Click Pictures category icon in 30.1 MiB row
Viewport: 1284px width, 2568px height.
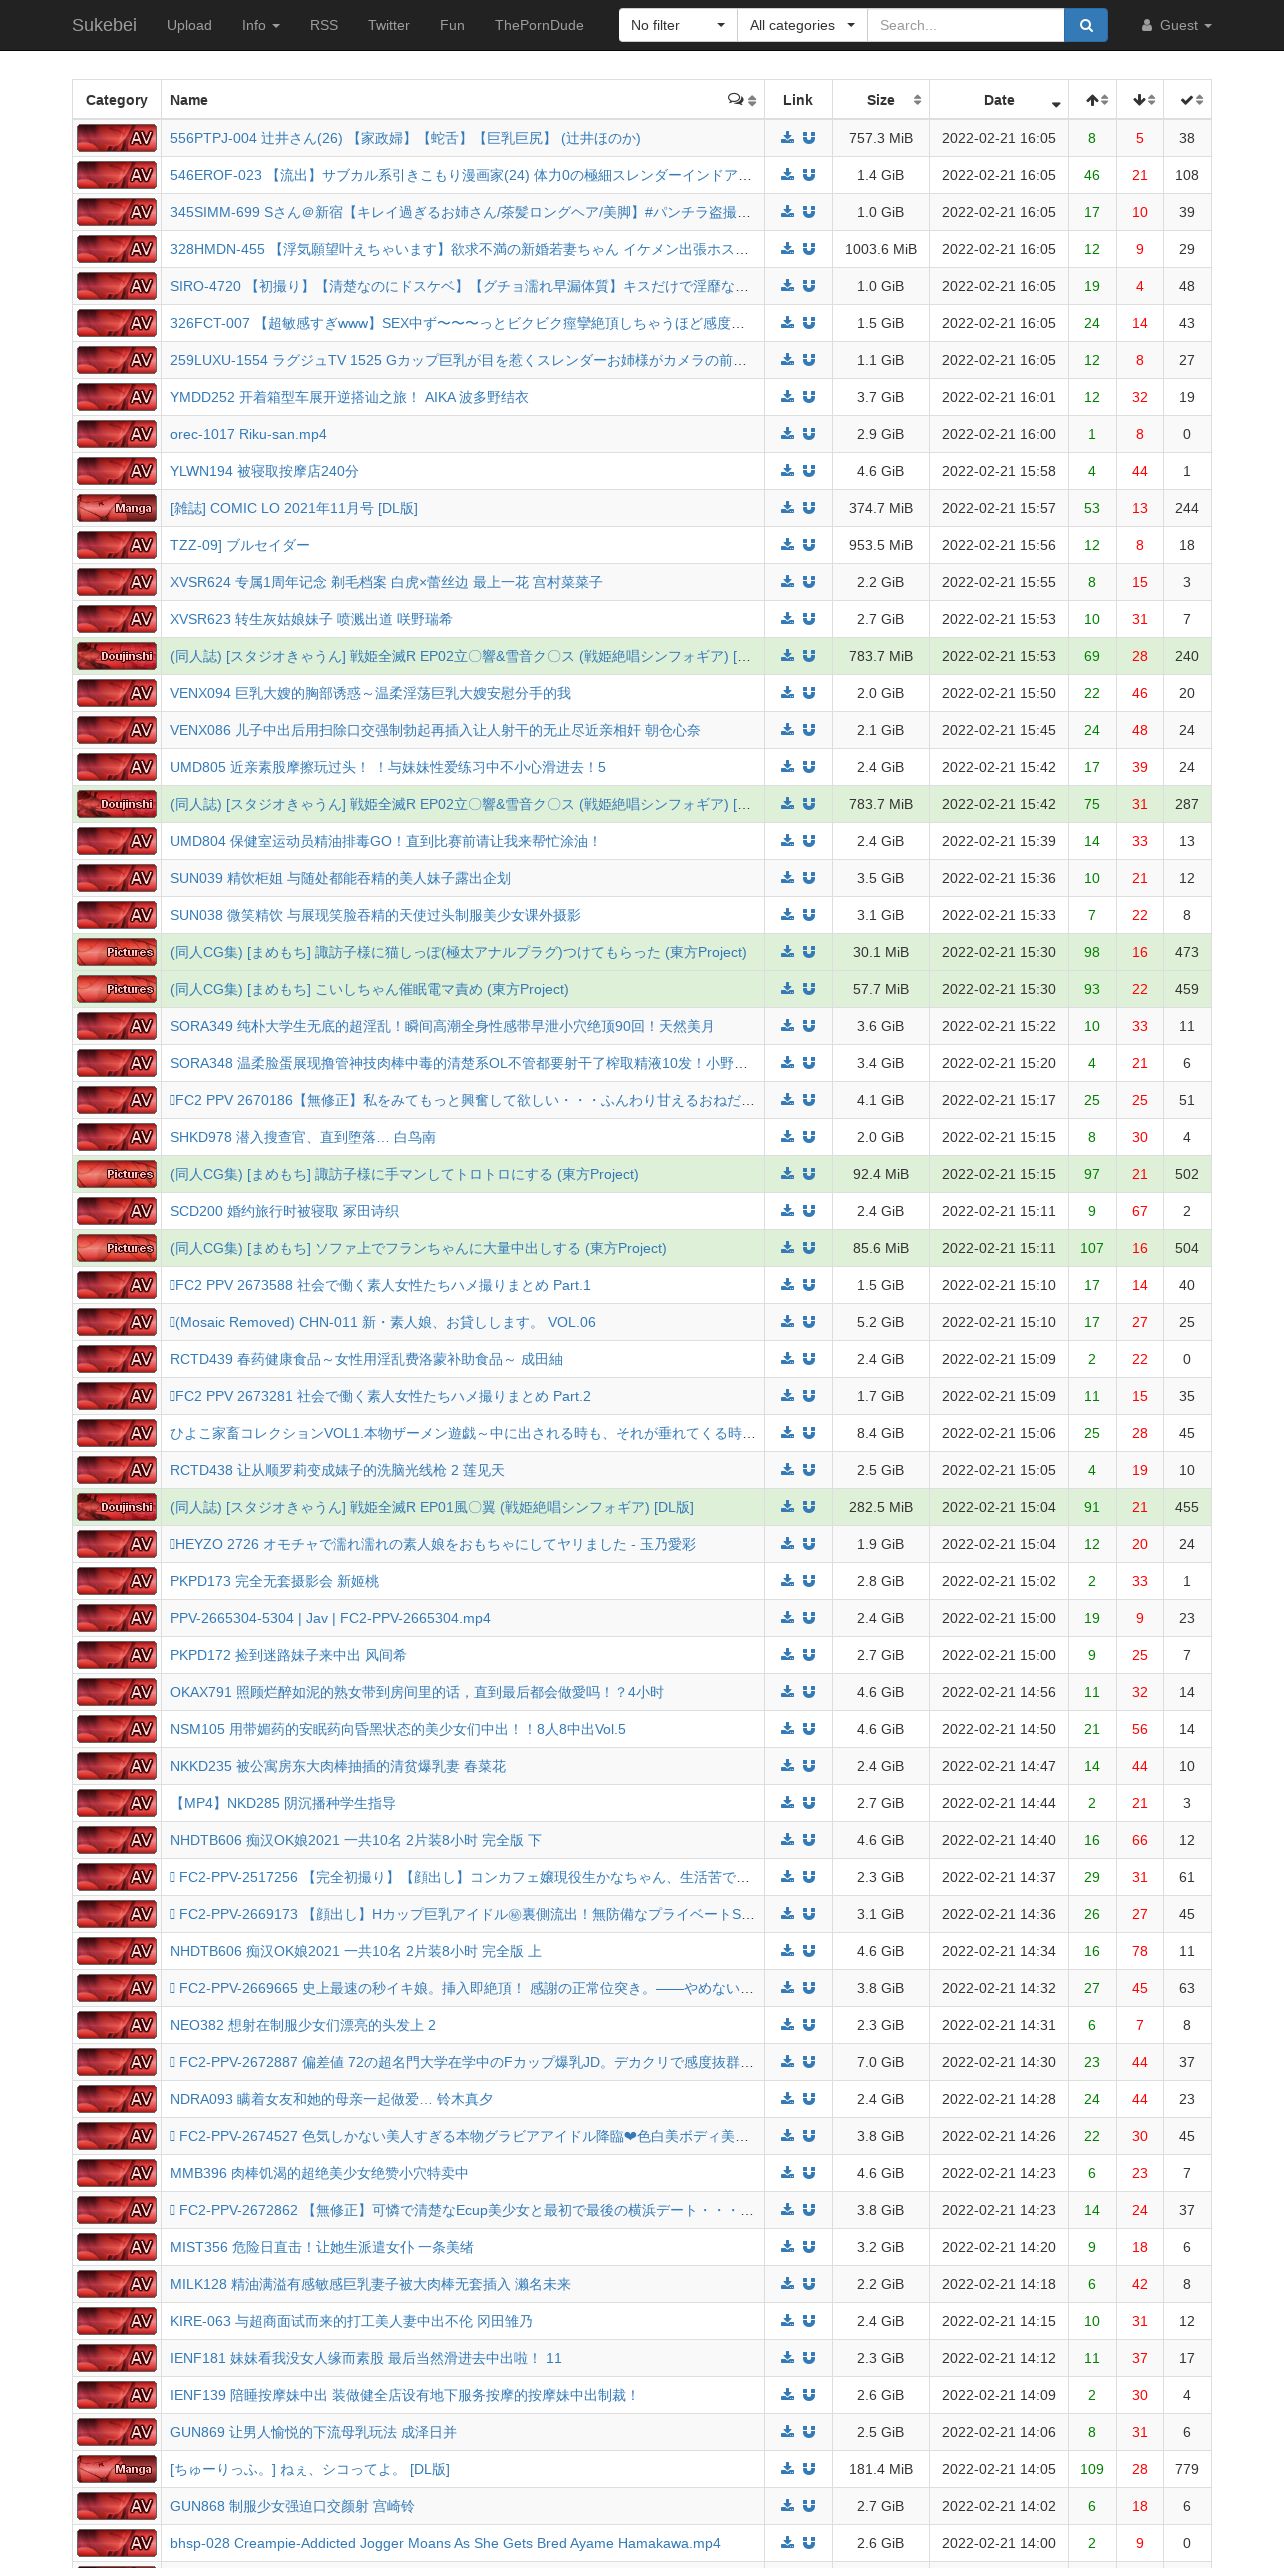117,952
